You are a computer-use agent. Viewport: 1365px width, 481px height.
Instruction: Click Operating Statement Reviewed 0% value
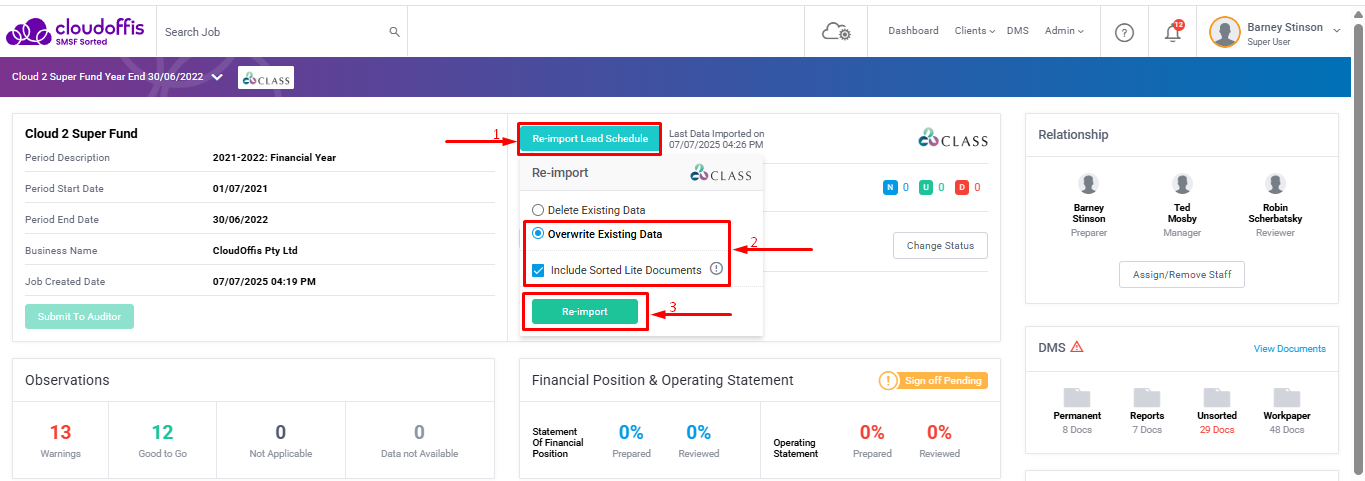(x=939, y=432)
